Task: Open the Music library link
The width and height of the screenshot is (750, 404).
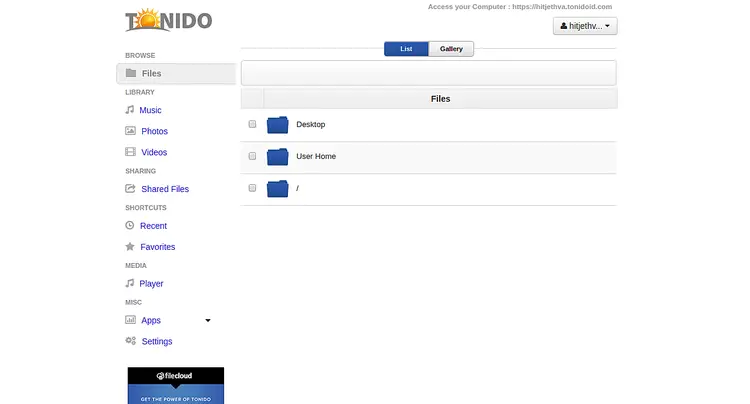Action: [x=150, y=110]
